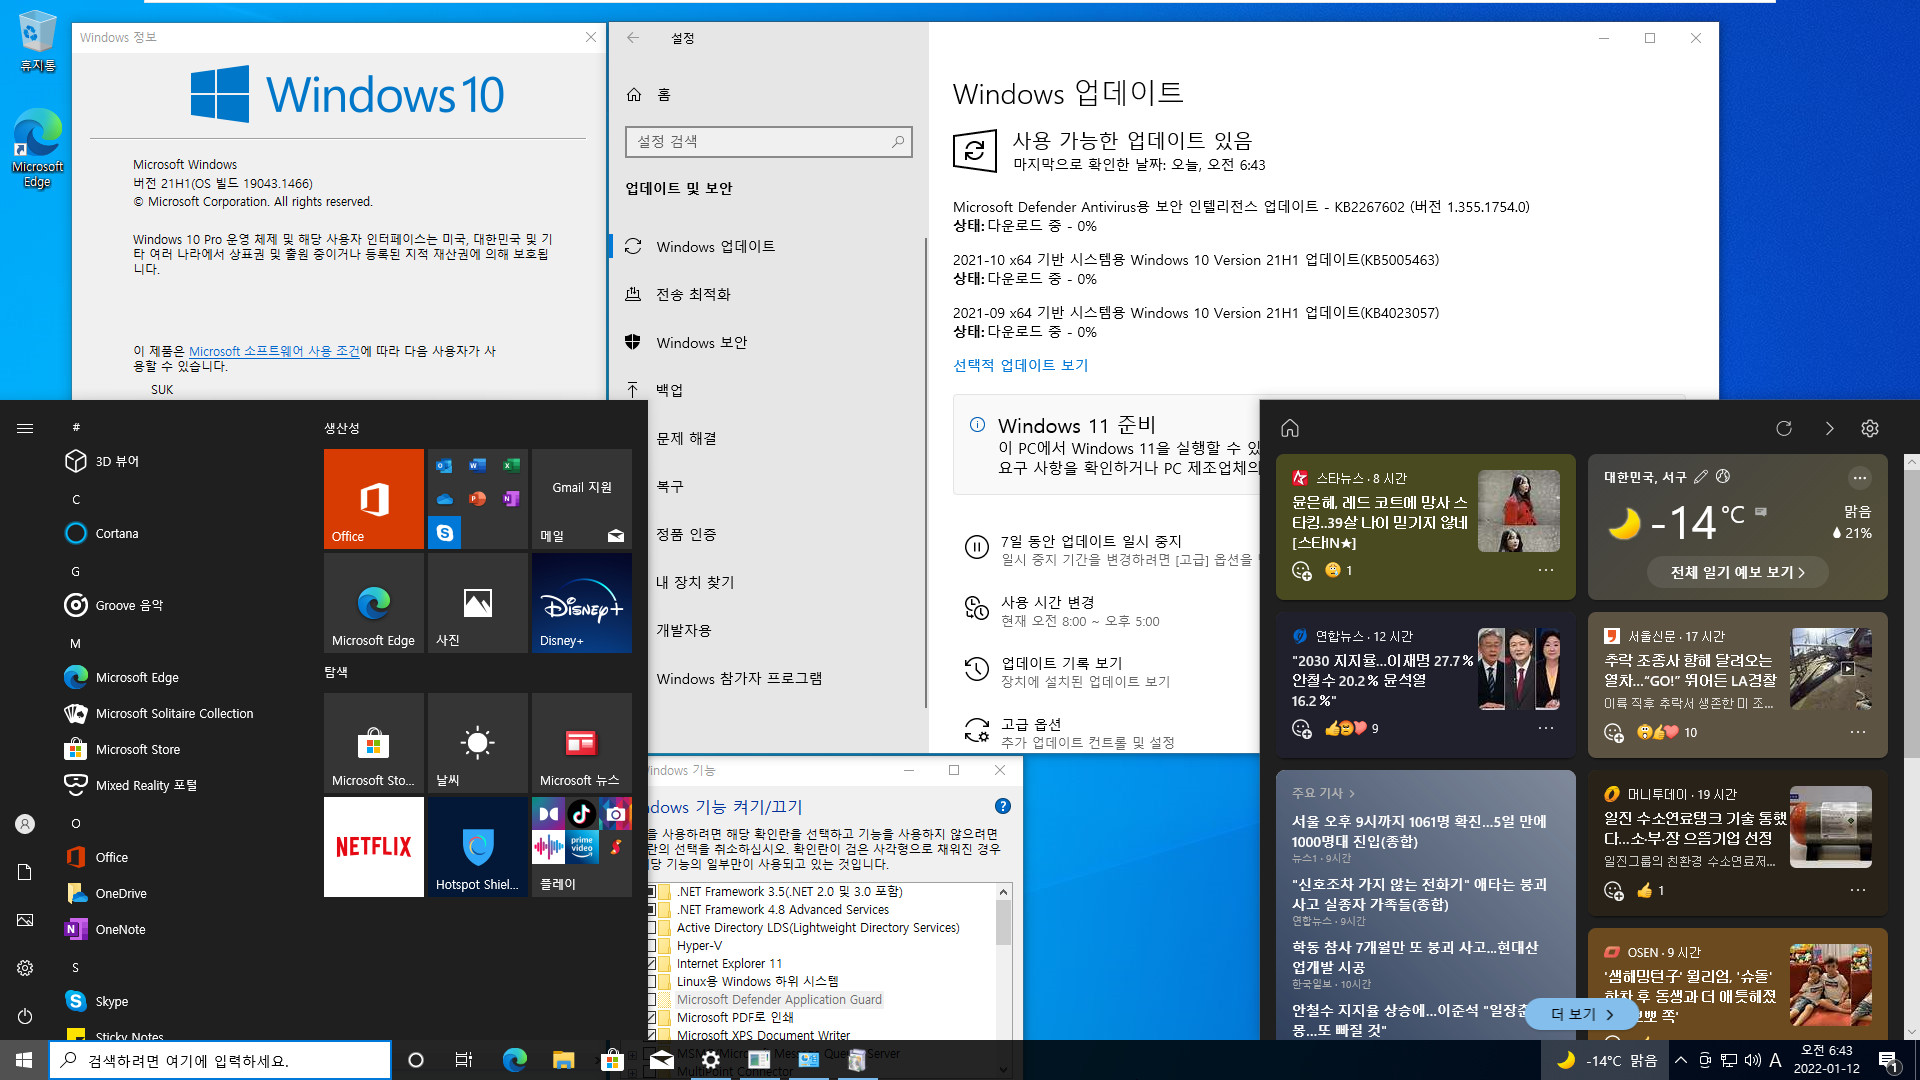Click the taskbar search box

220,1060
